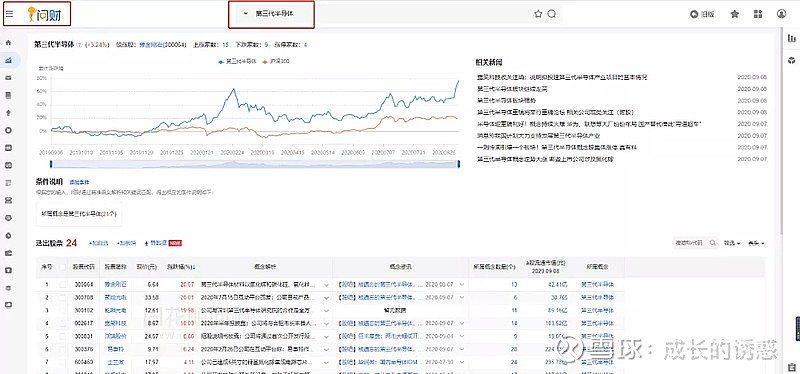Click the cube icon in the right sidebar
The width and height of the screenshot is (800, 374).
coord(792,60)
